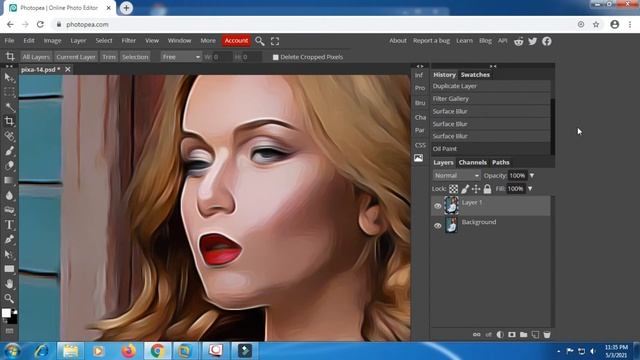
Task: Select the Eraser tool
Action: (x=9, y=165)
